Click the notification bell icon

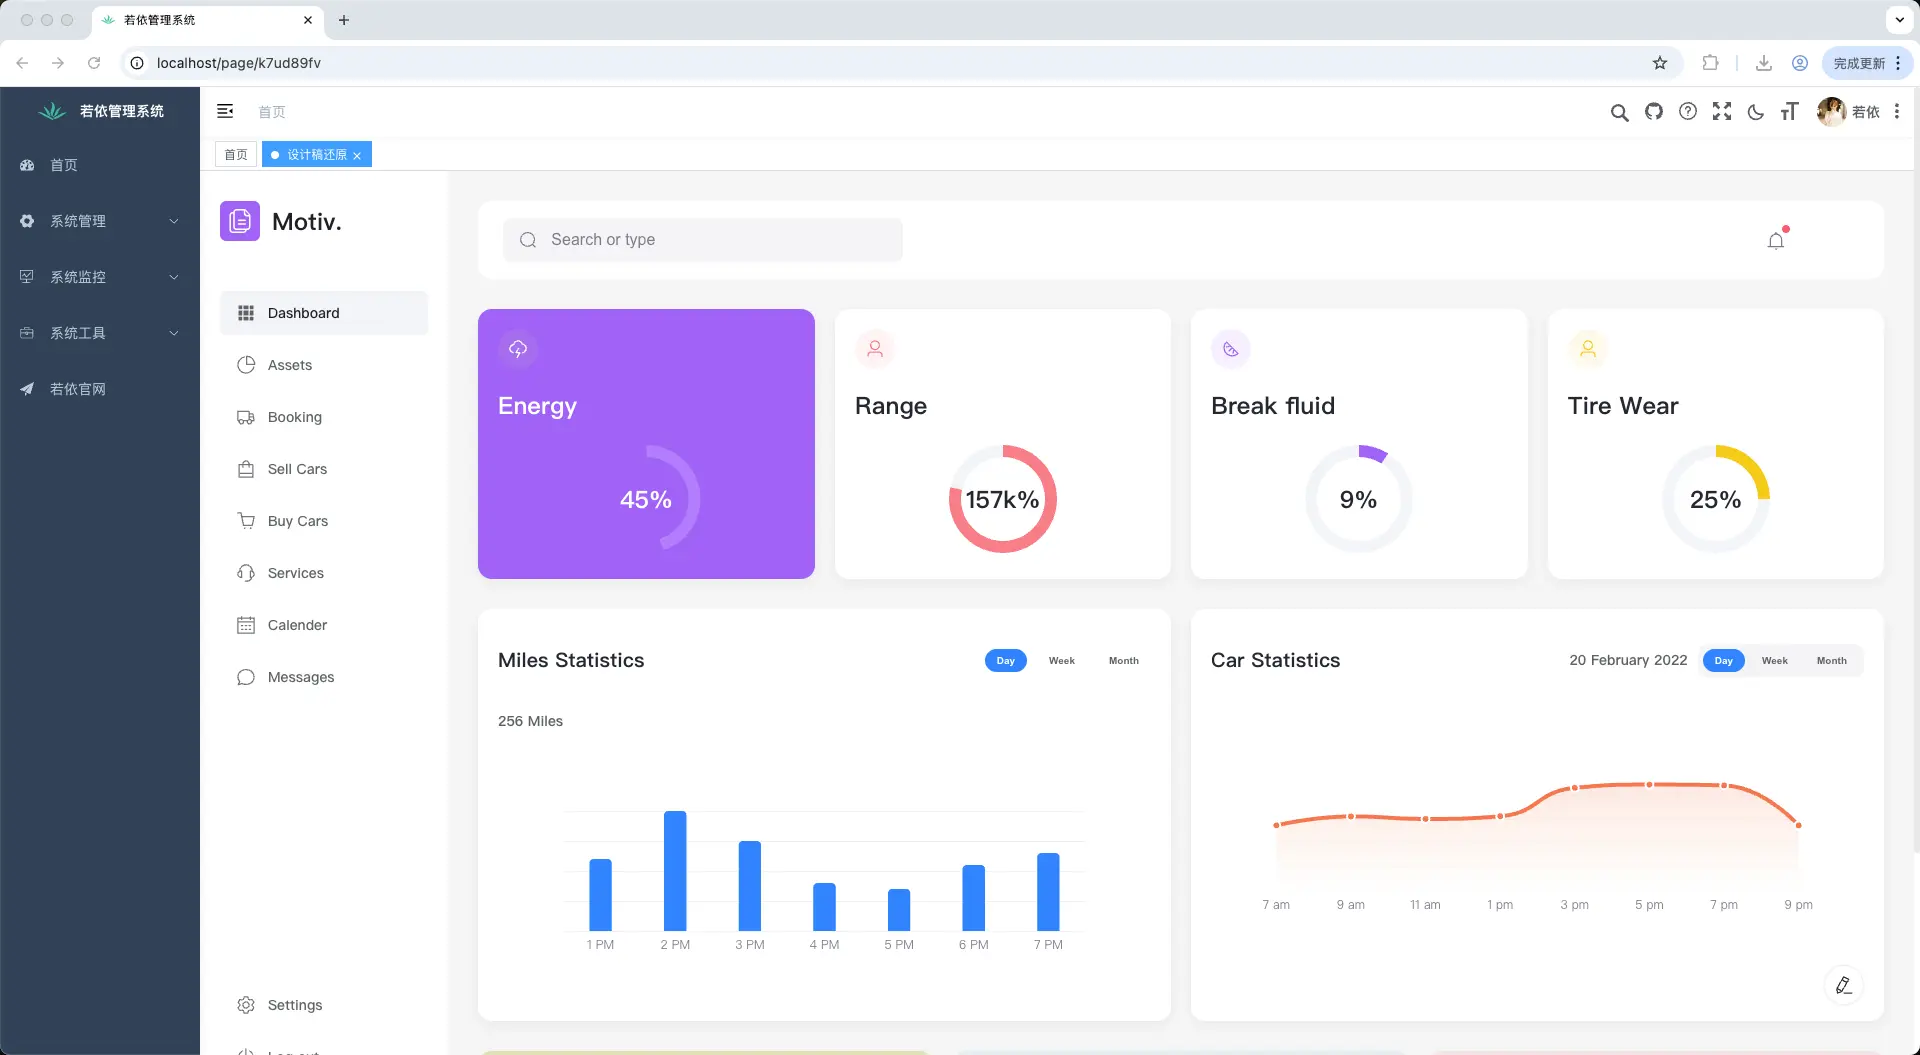pyautogui.click(x=1776, y=240)
